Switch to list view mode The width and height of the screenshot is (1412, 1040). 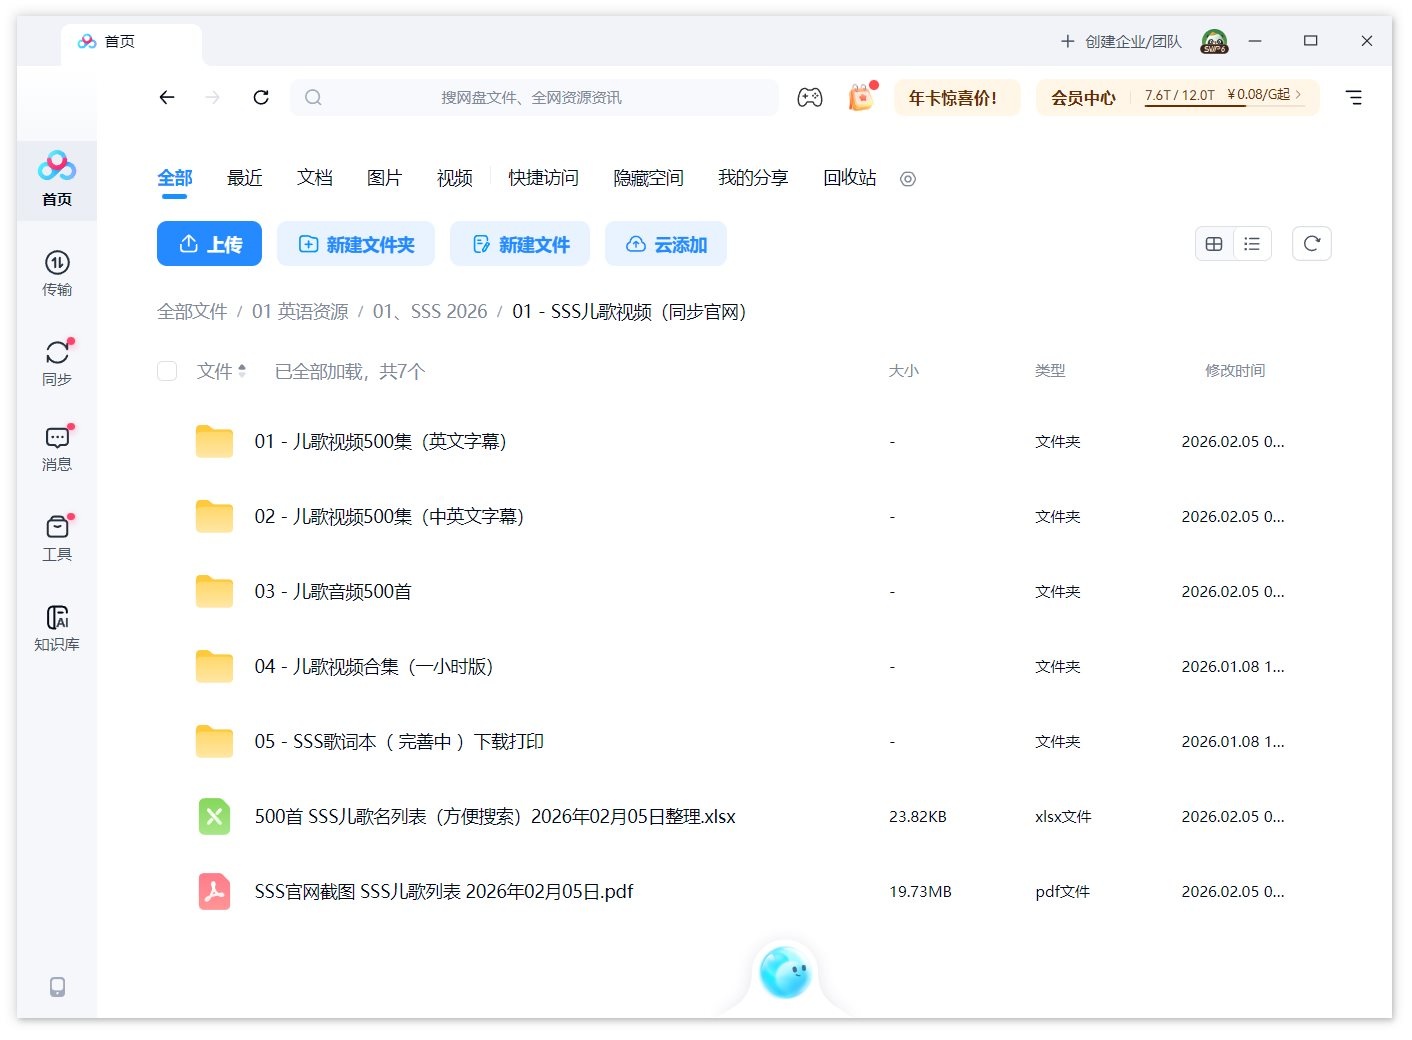tap(1251, 243)
